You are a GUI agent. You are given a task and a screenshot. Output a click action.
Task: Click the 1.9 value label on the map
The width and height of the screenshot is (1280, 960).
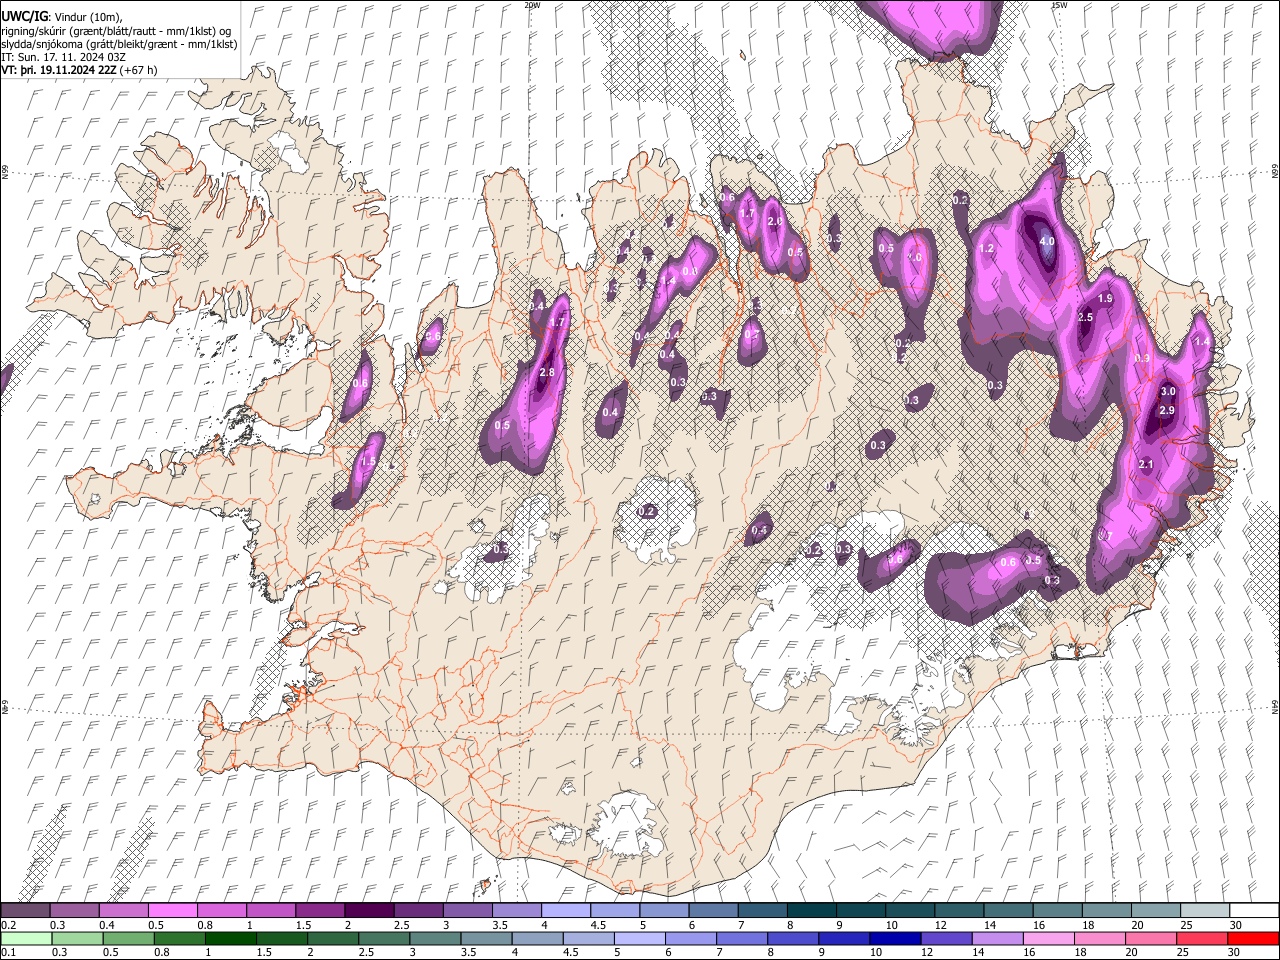1105,299
